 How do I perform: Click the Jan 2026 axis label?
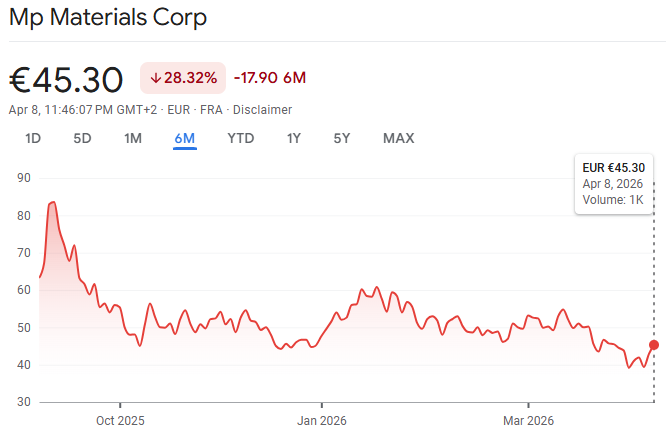(322, 421)
